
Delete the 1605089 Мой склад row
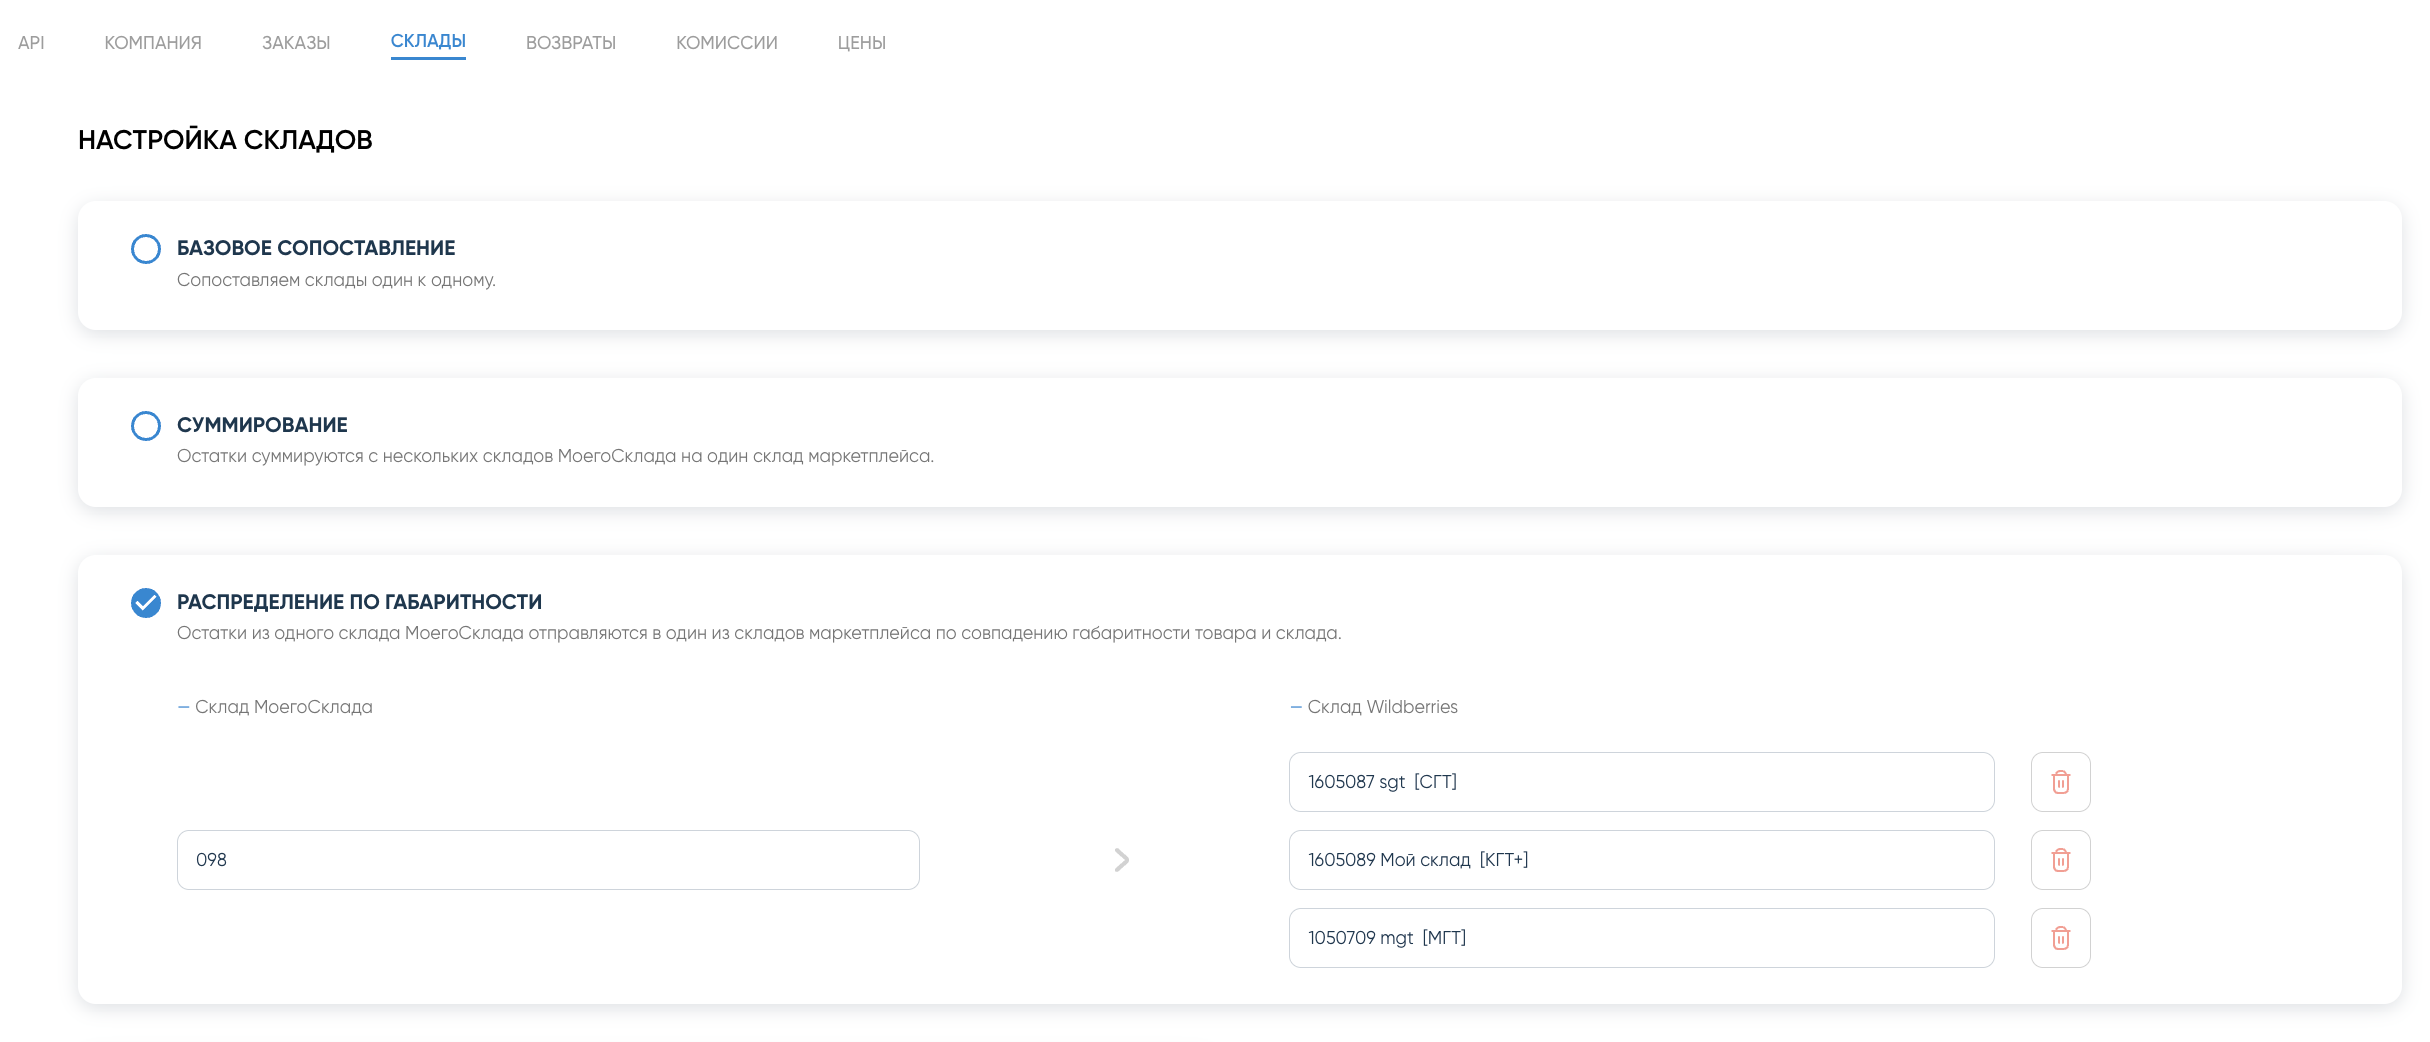click(2060, 860)
